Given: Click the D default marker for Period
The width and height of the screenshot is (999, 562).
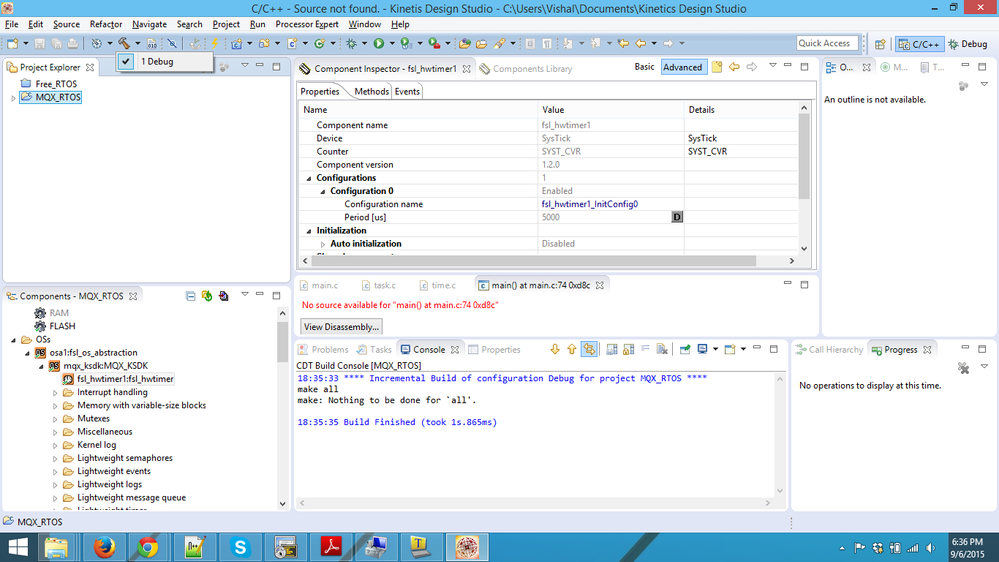Looking at the screenshot, I should click(677, 217).
